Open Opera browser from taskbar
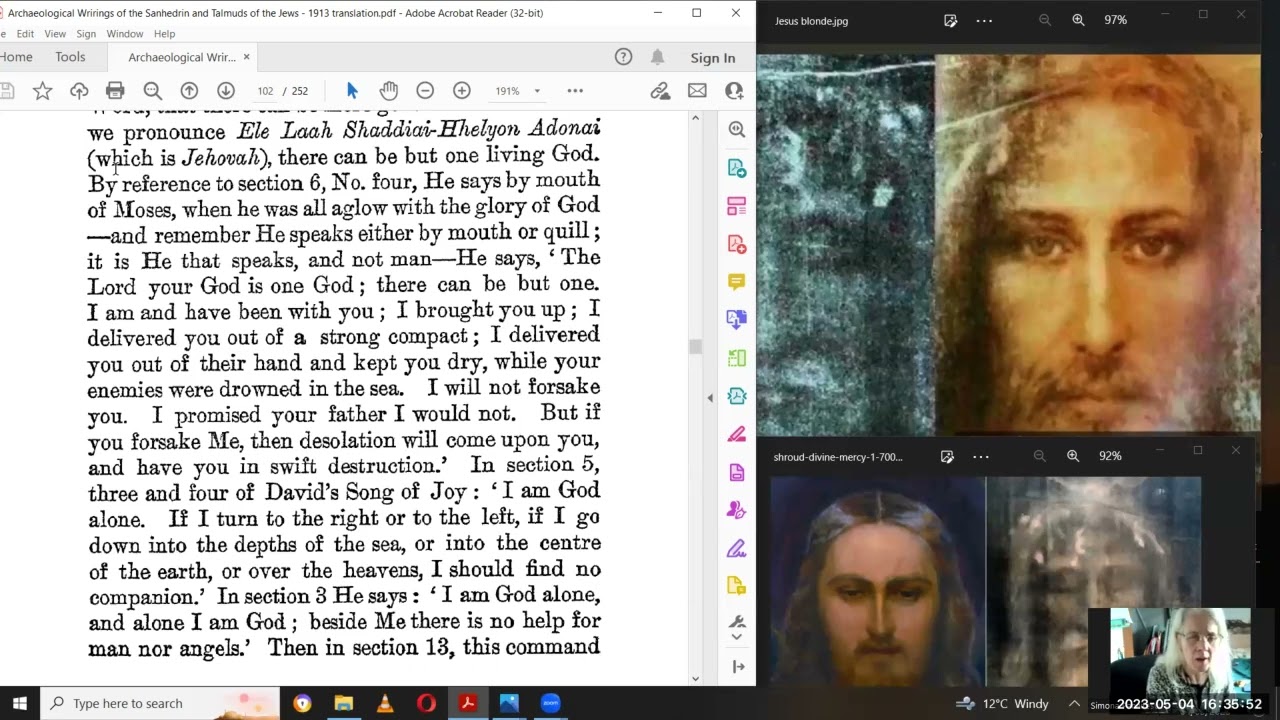The image size is (1280, 720). point(426,703)
